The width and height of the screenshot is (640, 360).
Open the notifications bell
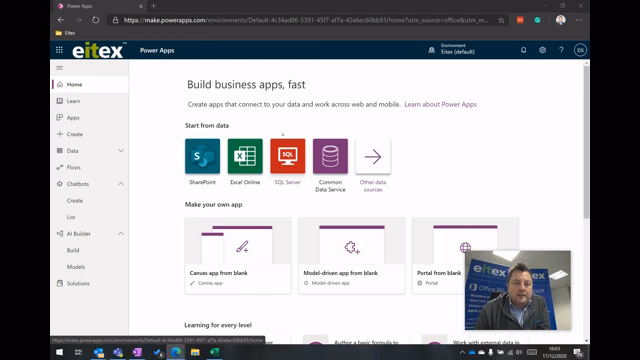pyautogui.click(x=523, y=50)
